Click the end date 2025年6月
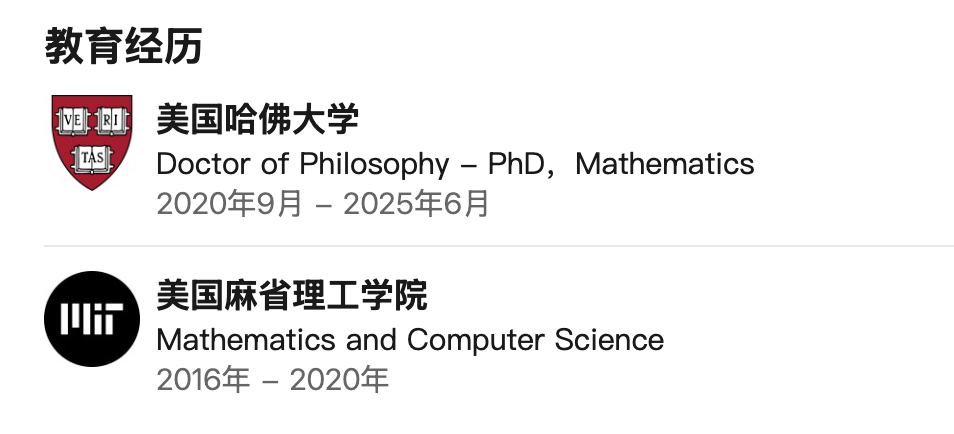Viewport: 954px width, 434px height. pos(416,204)
